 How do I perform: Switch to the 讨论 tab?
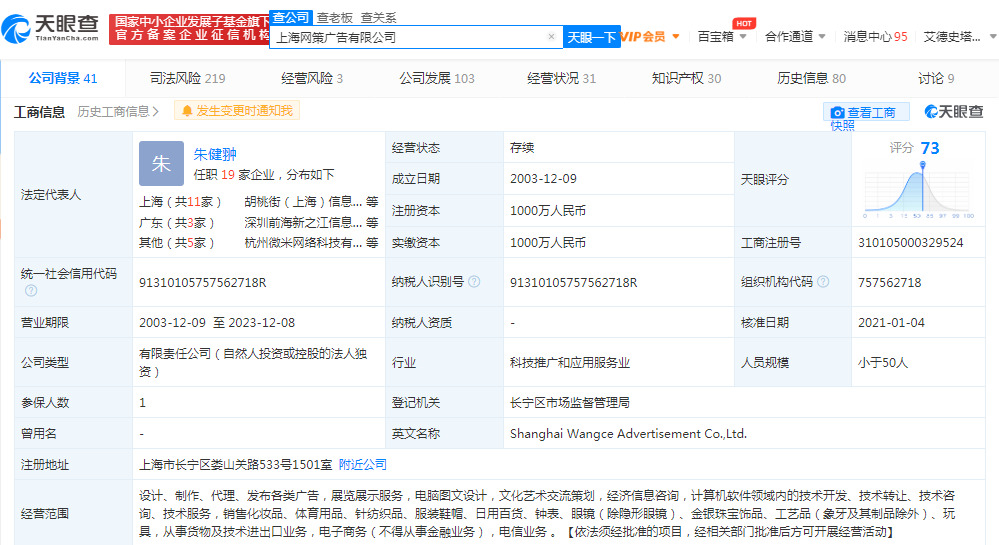click(936, 78)
